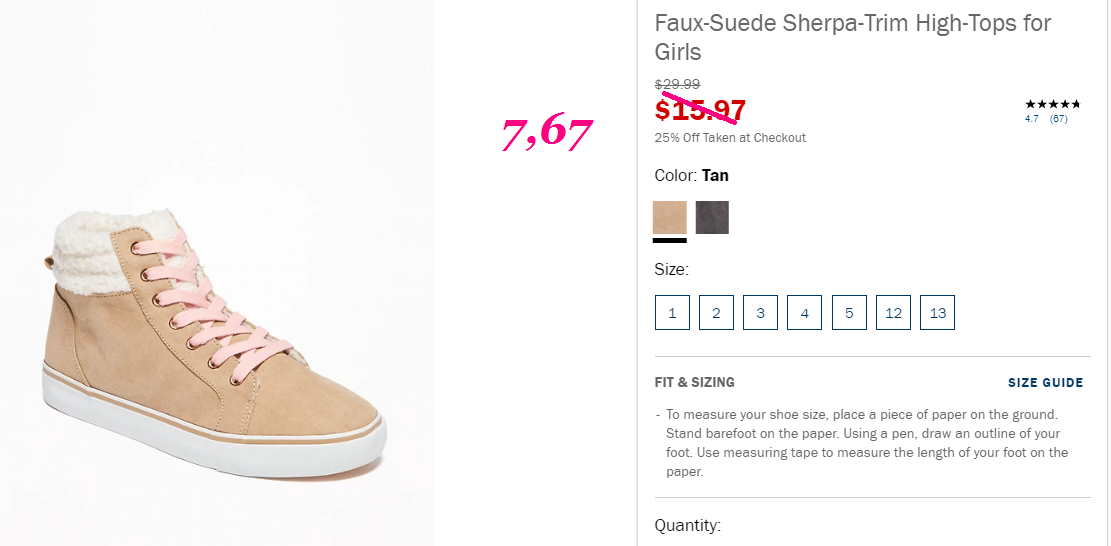Click the FIT & SIZING heading
The image size is (1111, 546).
(x=694, y=382)
